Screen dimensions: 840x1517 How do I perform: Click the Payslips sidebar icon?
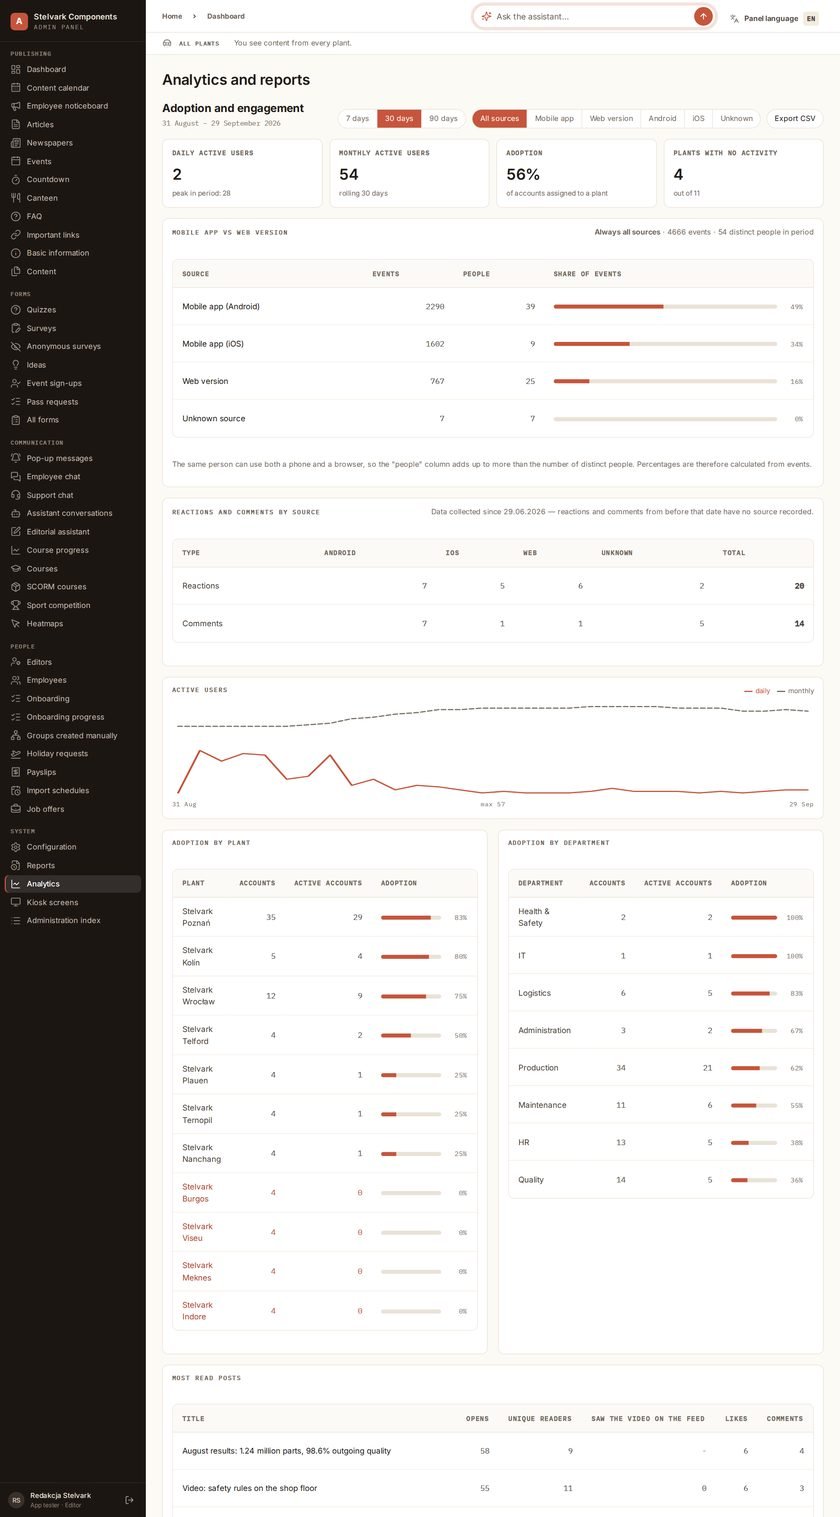[15, 772]
